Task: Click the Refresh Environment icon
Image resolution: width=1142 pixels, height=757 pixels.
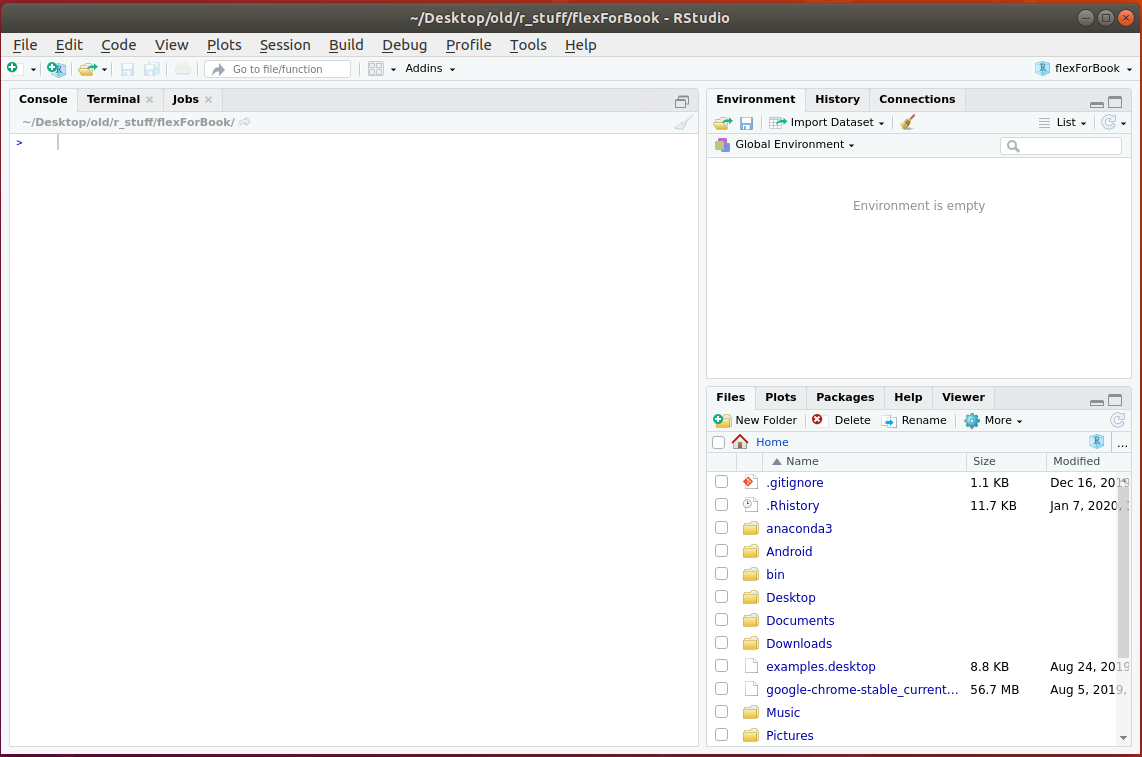Action: click(1108, 122)
